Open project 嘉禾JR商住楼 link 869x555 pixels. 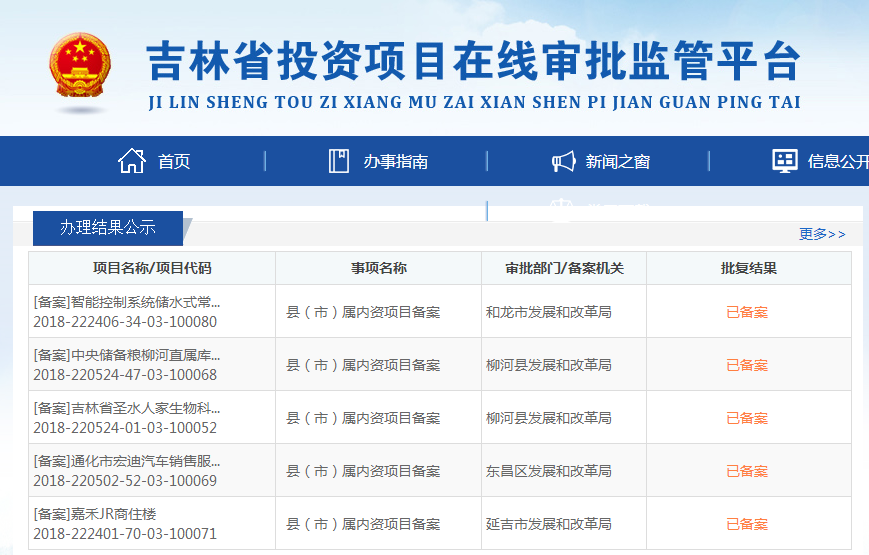pyautogui.click(x=95, y=514)
